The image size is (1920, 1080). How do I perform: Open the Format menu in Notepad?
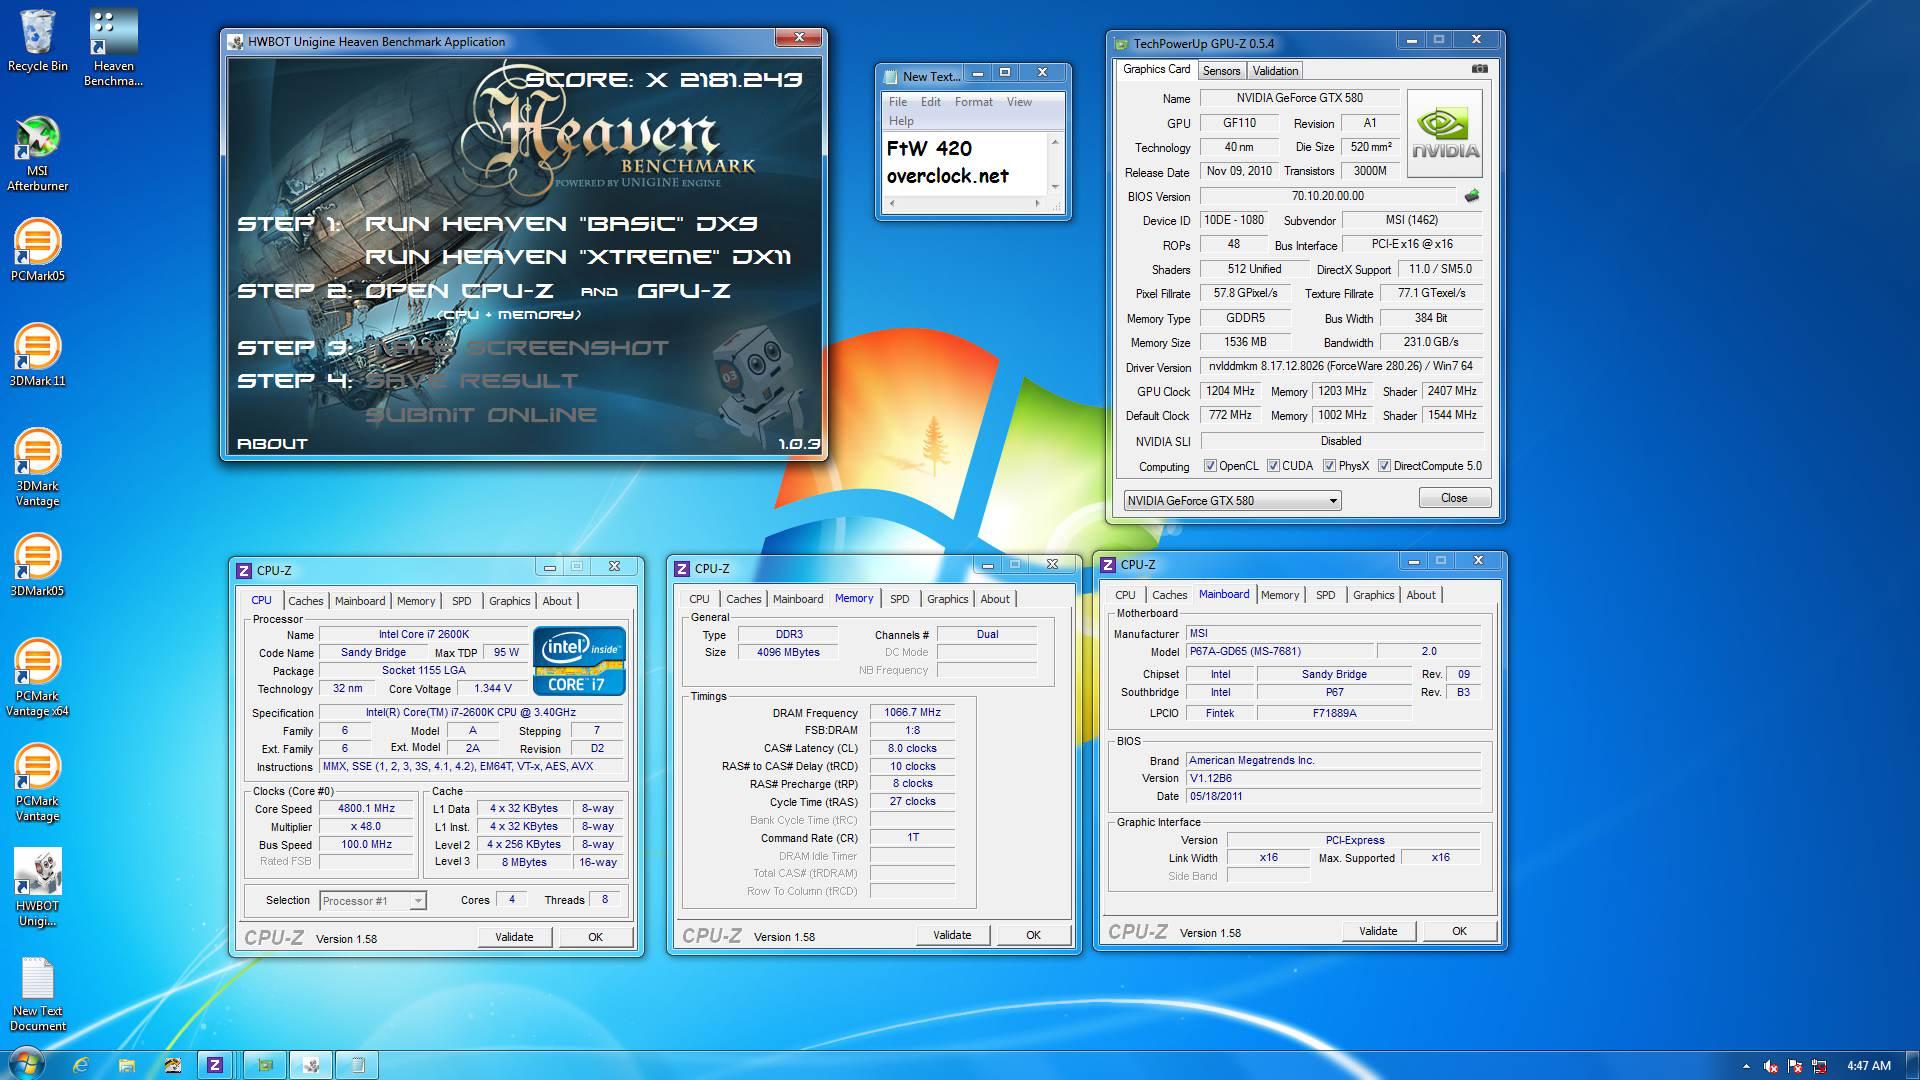point(973,102)
